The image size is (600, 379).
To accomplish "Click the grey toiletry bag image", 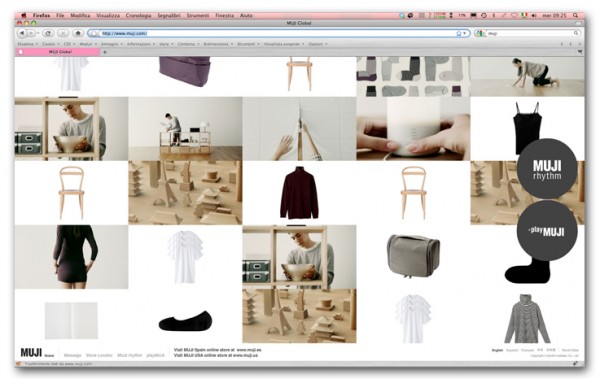I will tap(413, 256).
